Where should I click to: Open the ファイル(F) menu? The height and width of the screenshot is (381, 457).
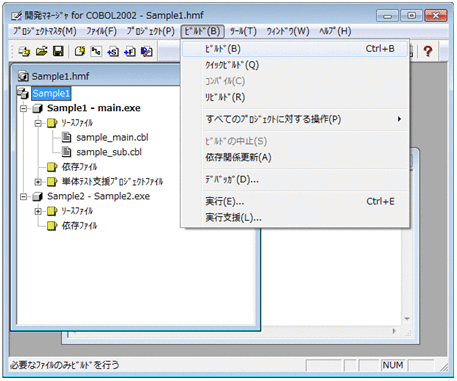tap(102, 31)
